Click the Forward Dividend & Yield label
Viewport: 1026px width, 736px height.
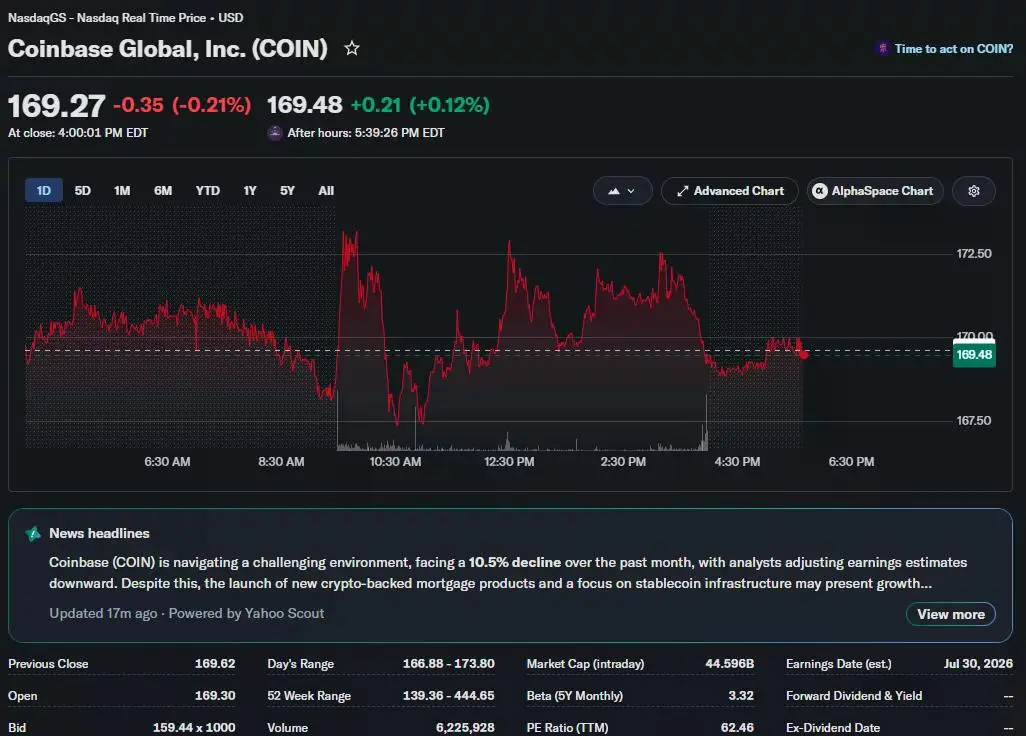[854, 696]
